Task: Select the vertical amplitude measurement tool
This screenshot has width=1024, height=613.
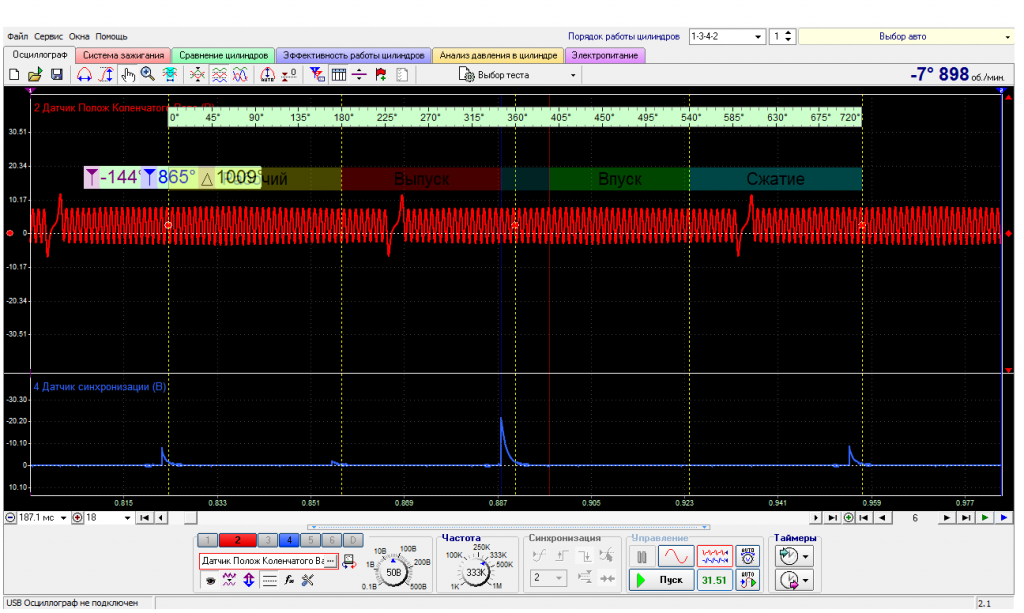Action: [105, 74]
